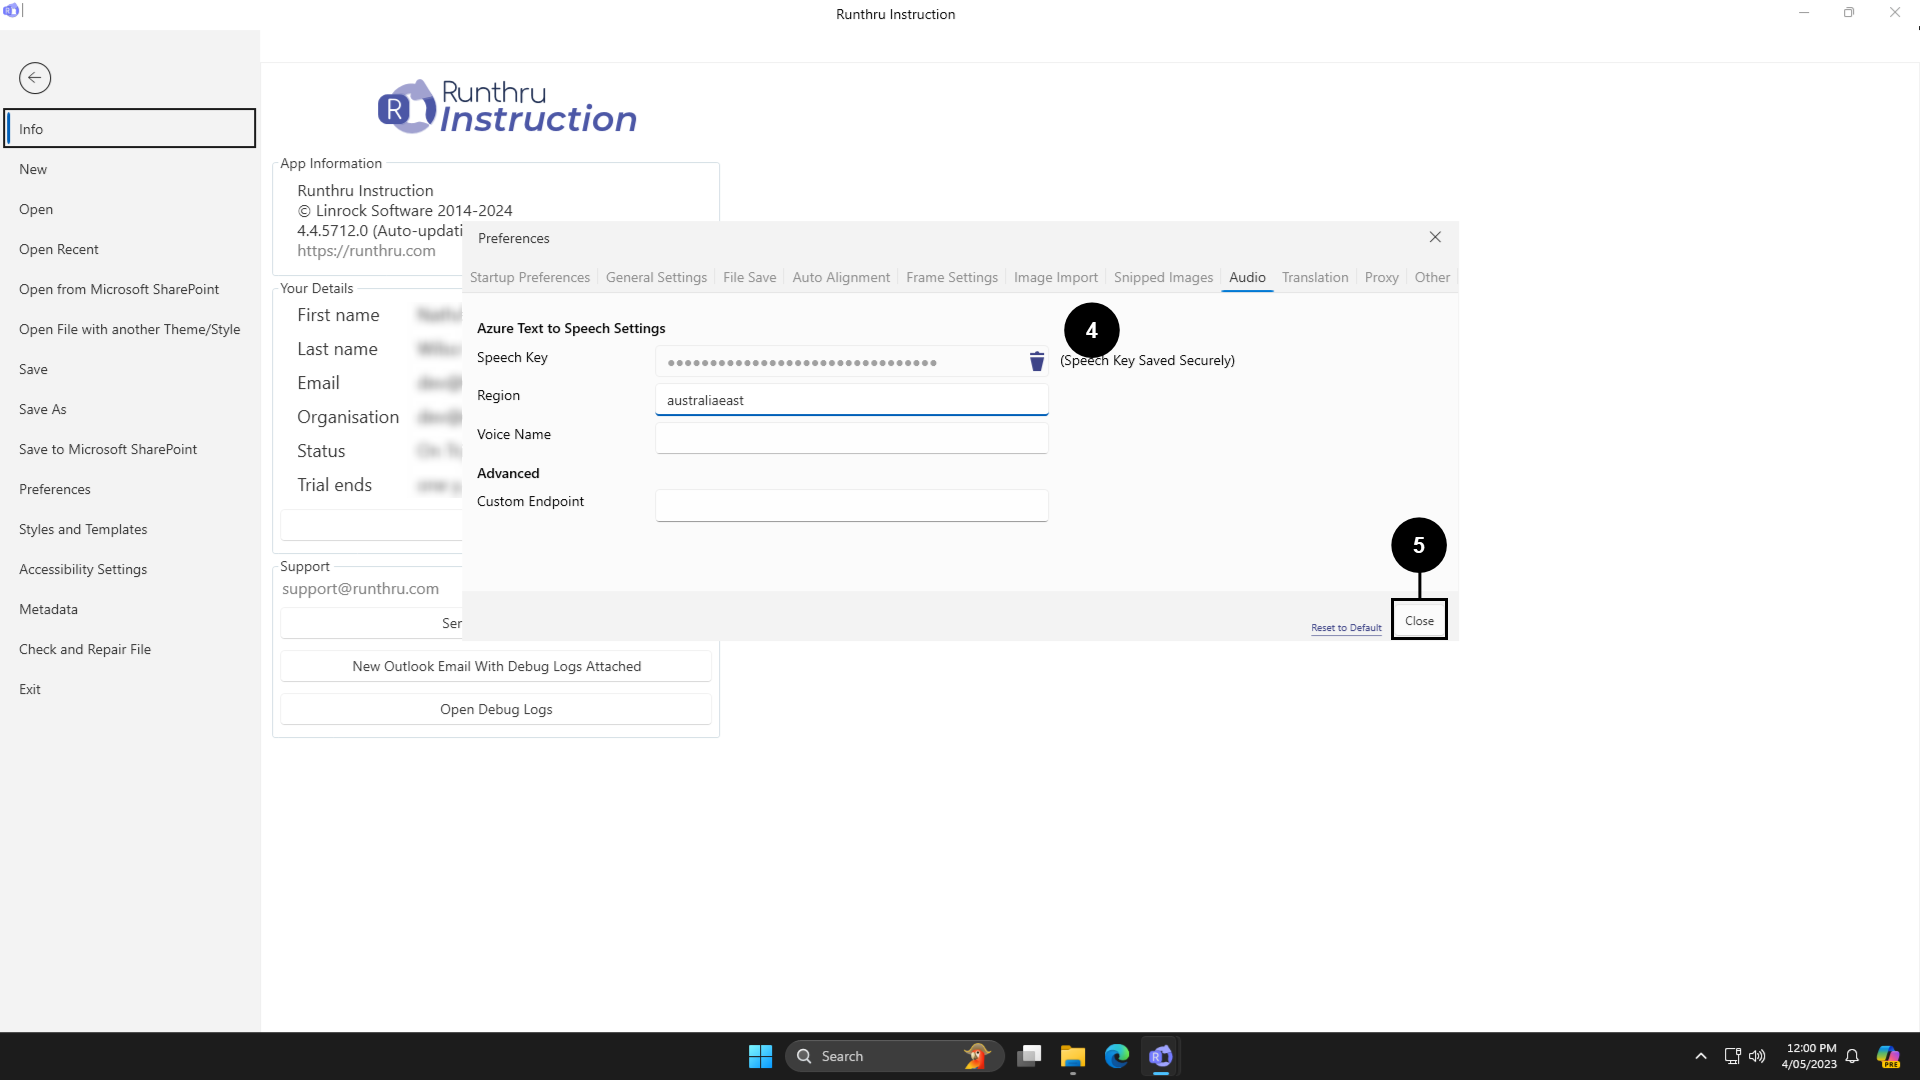Open General Settings tab
The height and width of the screenshot is (1080, 1920).
click(x=656, y=277)
